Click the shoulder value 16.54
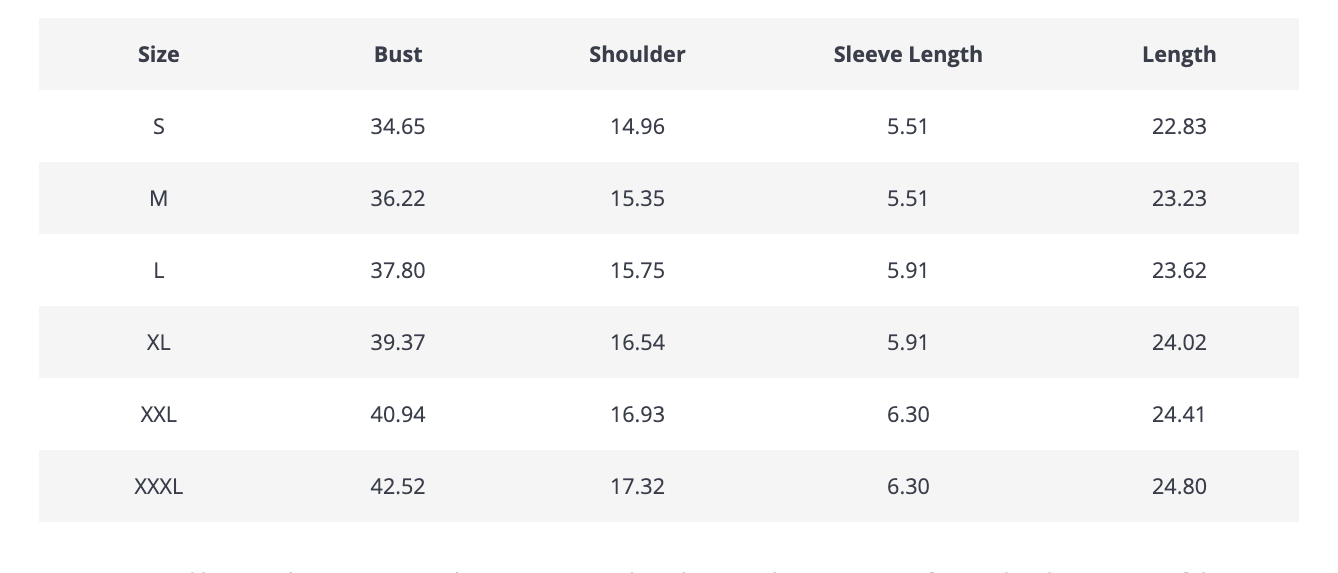 [x=637, y=342]
